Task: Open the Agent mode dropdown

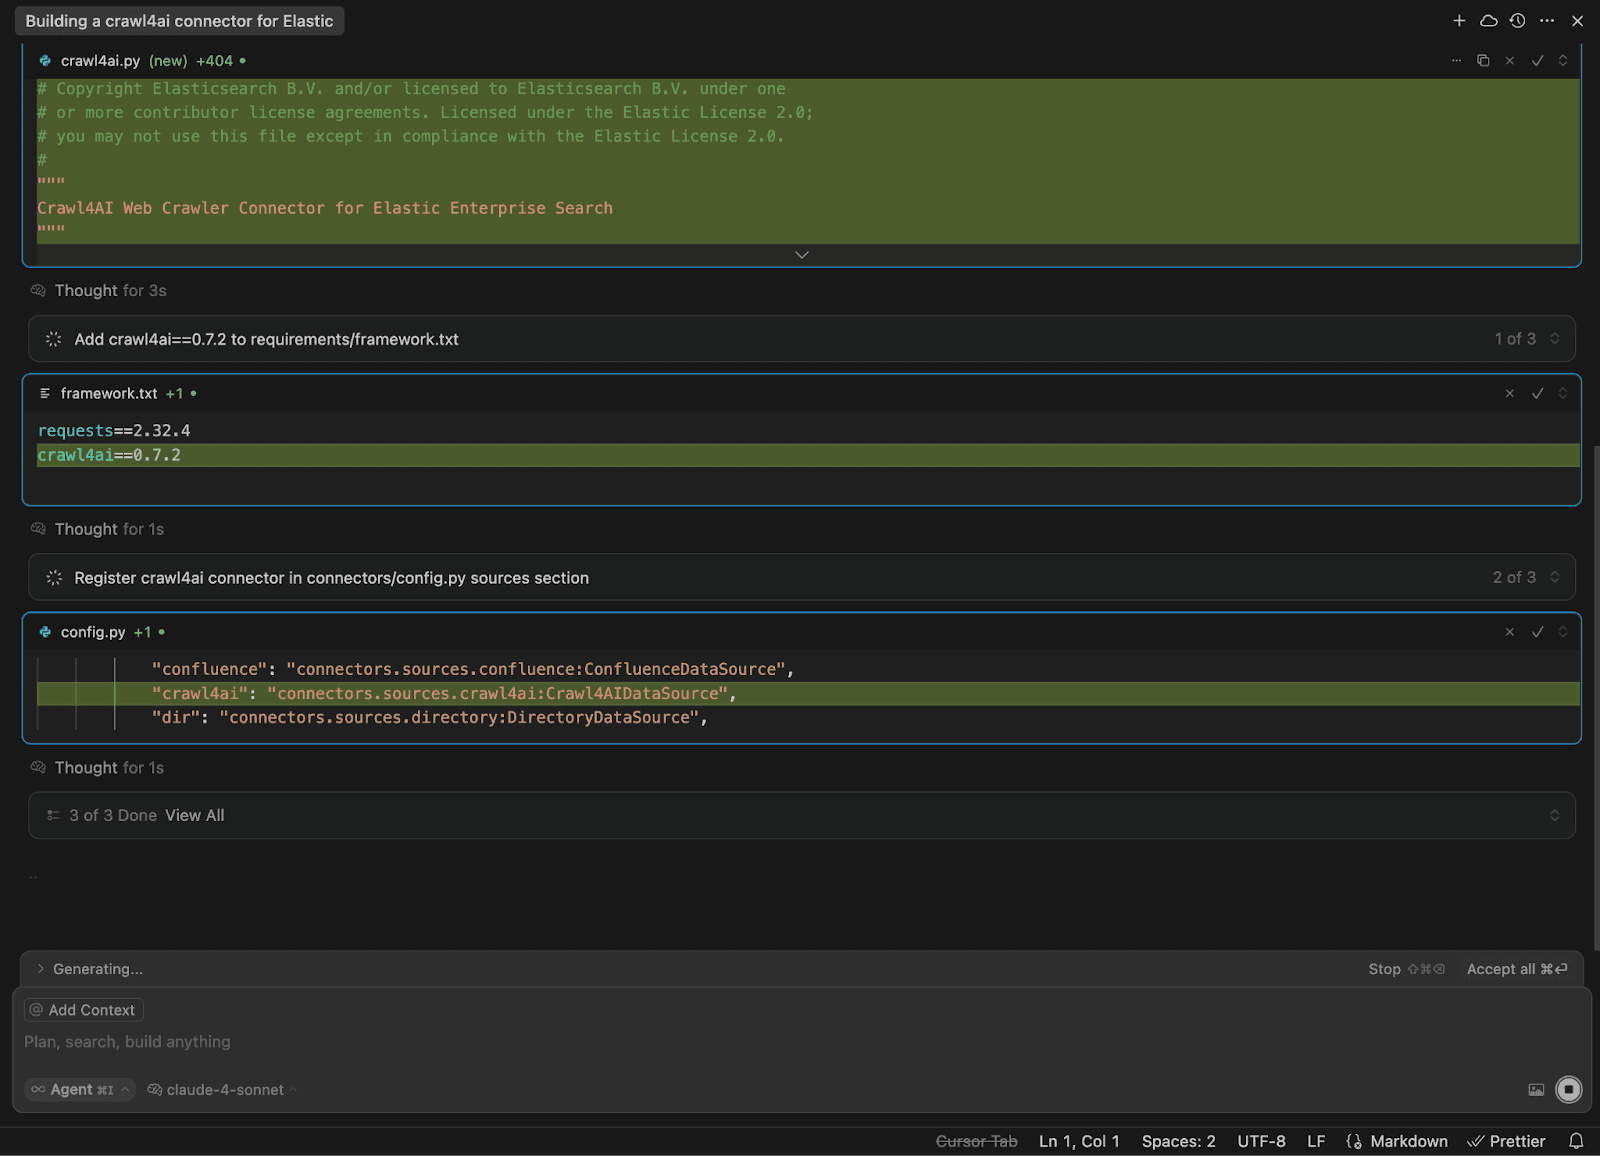Action: click(x=80, y=1090)
